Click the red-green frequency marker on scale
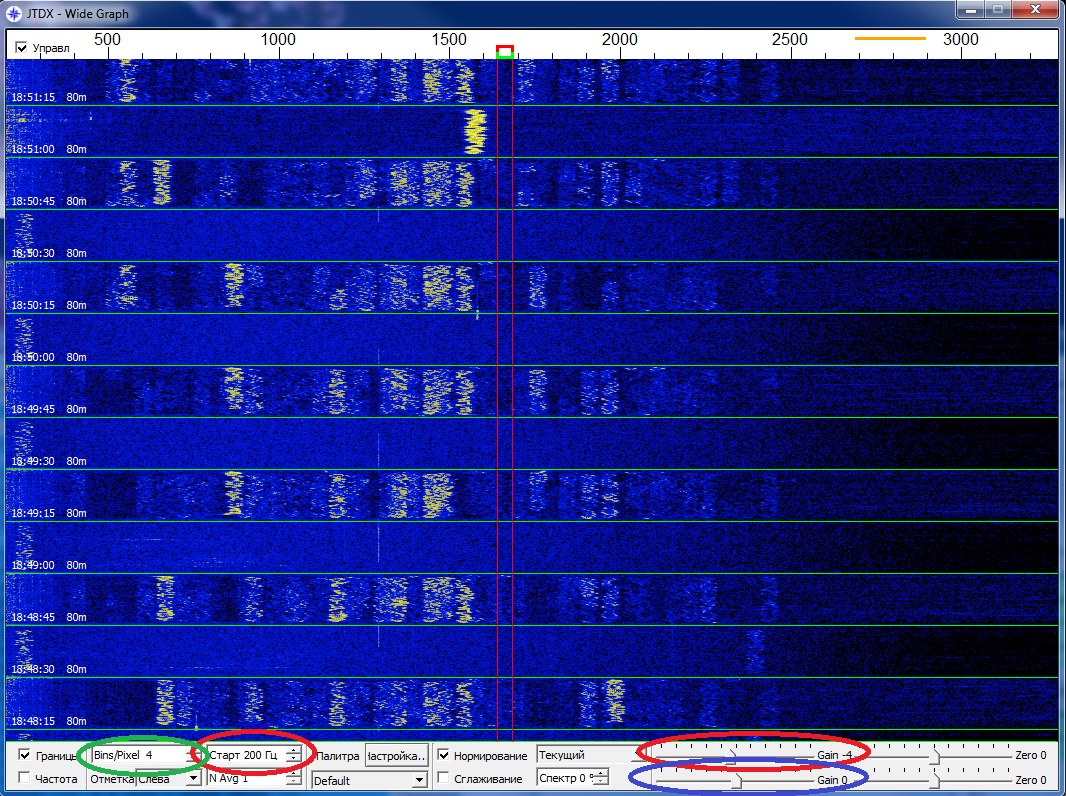Image resolution: width=1066 pixels, height=796 pixels. [505, 52]
